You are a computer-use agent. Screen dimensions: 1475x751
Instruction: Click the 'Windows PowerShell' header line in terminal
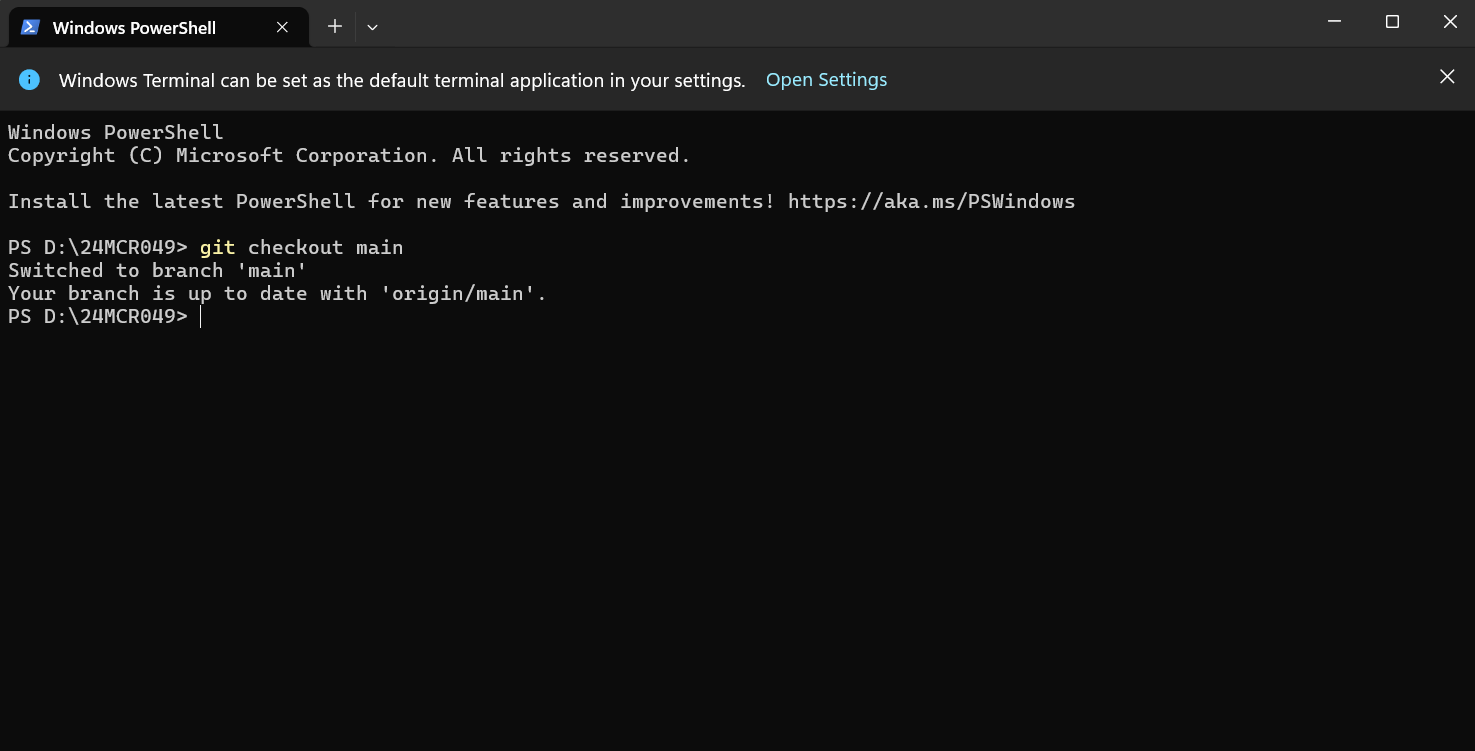116,132
